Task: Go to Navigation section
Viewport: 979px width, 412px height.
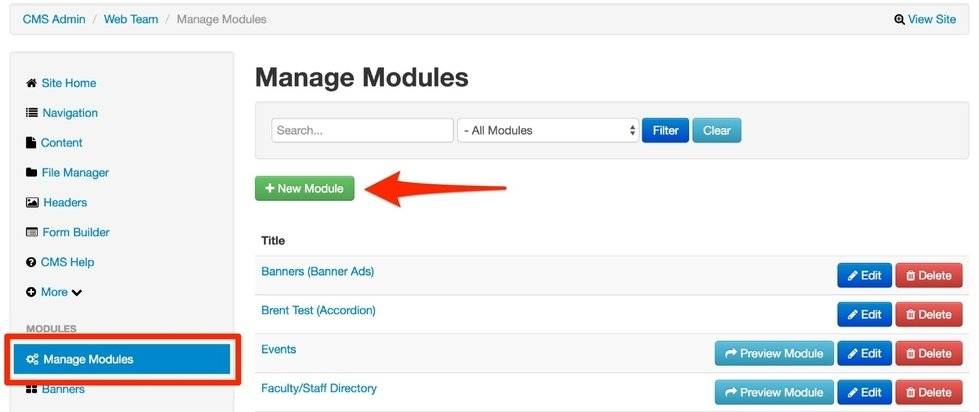Action: pos(69,113)
